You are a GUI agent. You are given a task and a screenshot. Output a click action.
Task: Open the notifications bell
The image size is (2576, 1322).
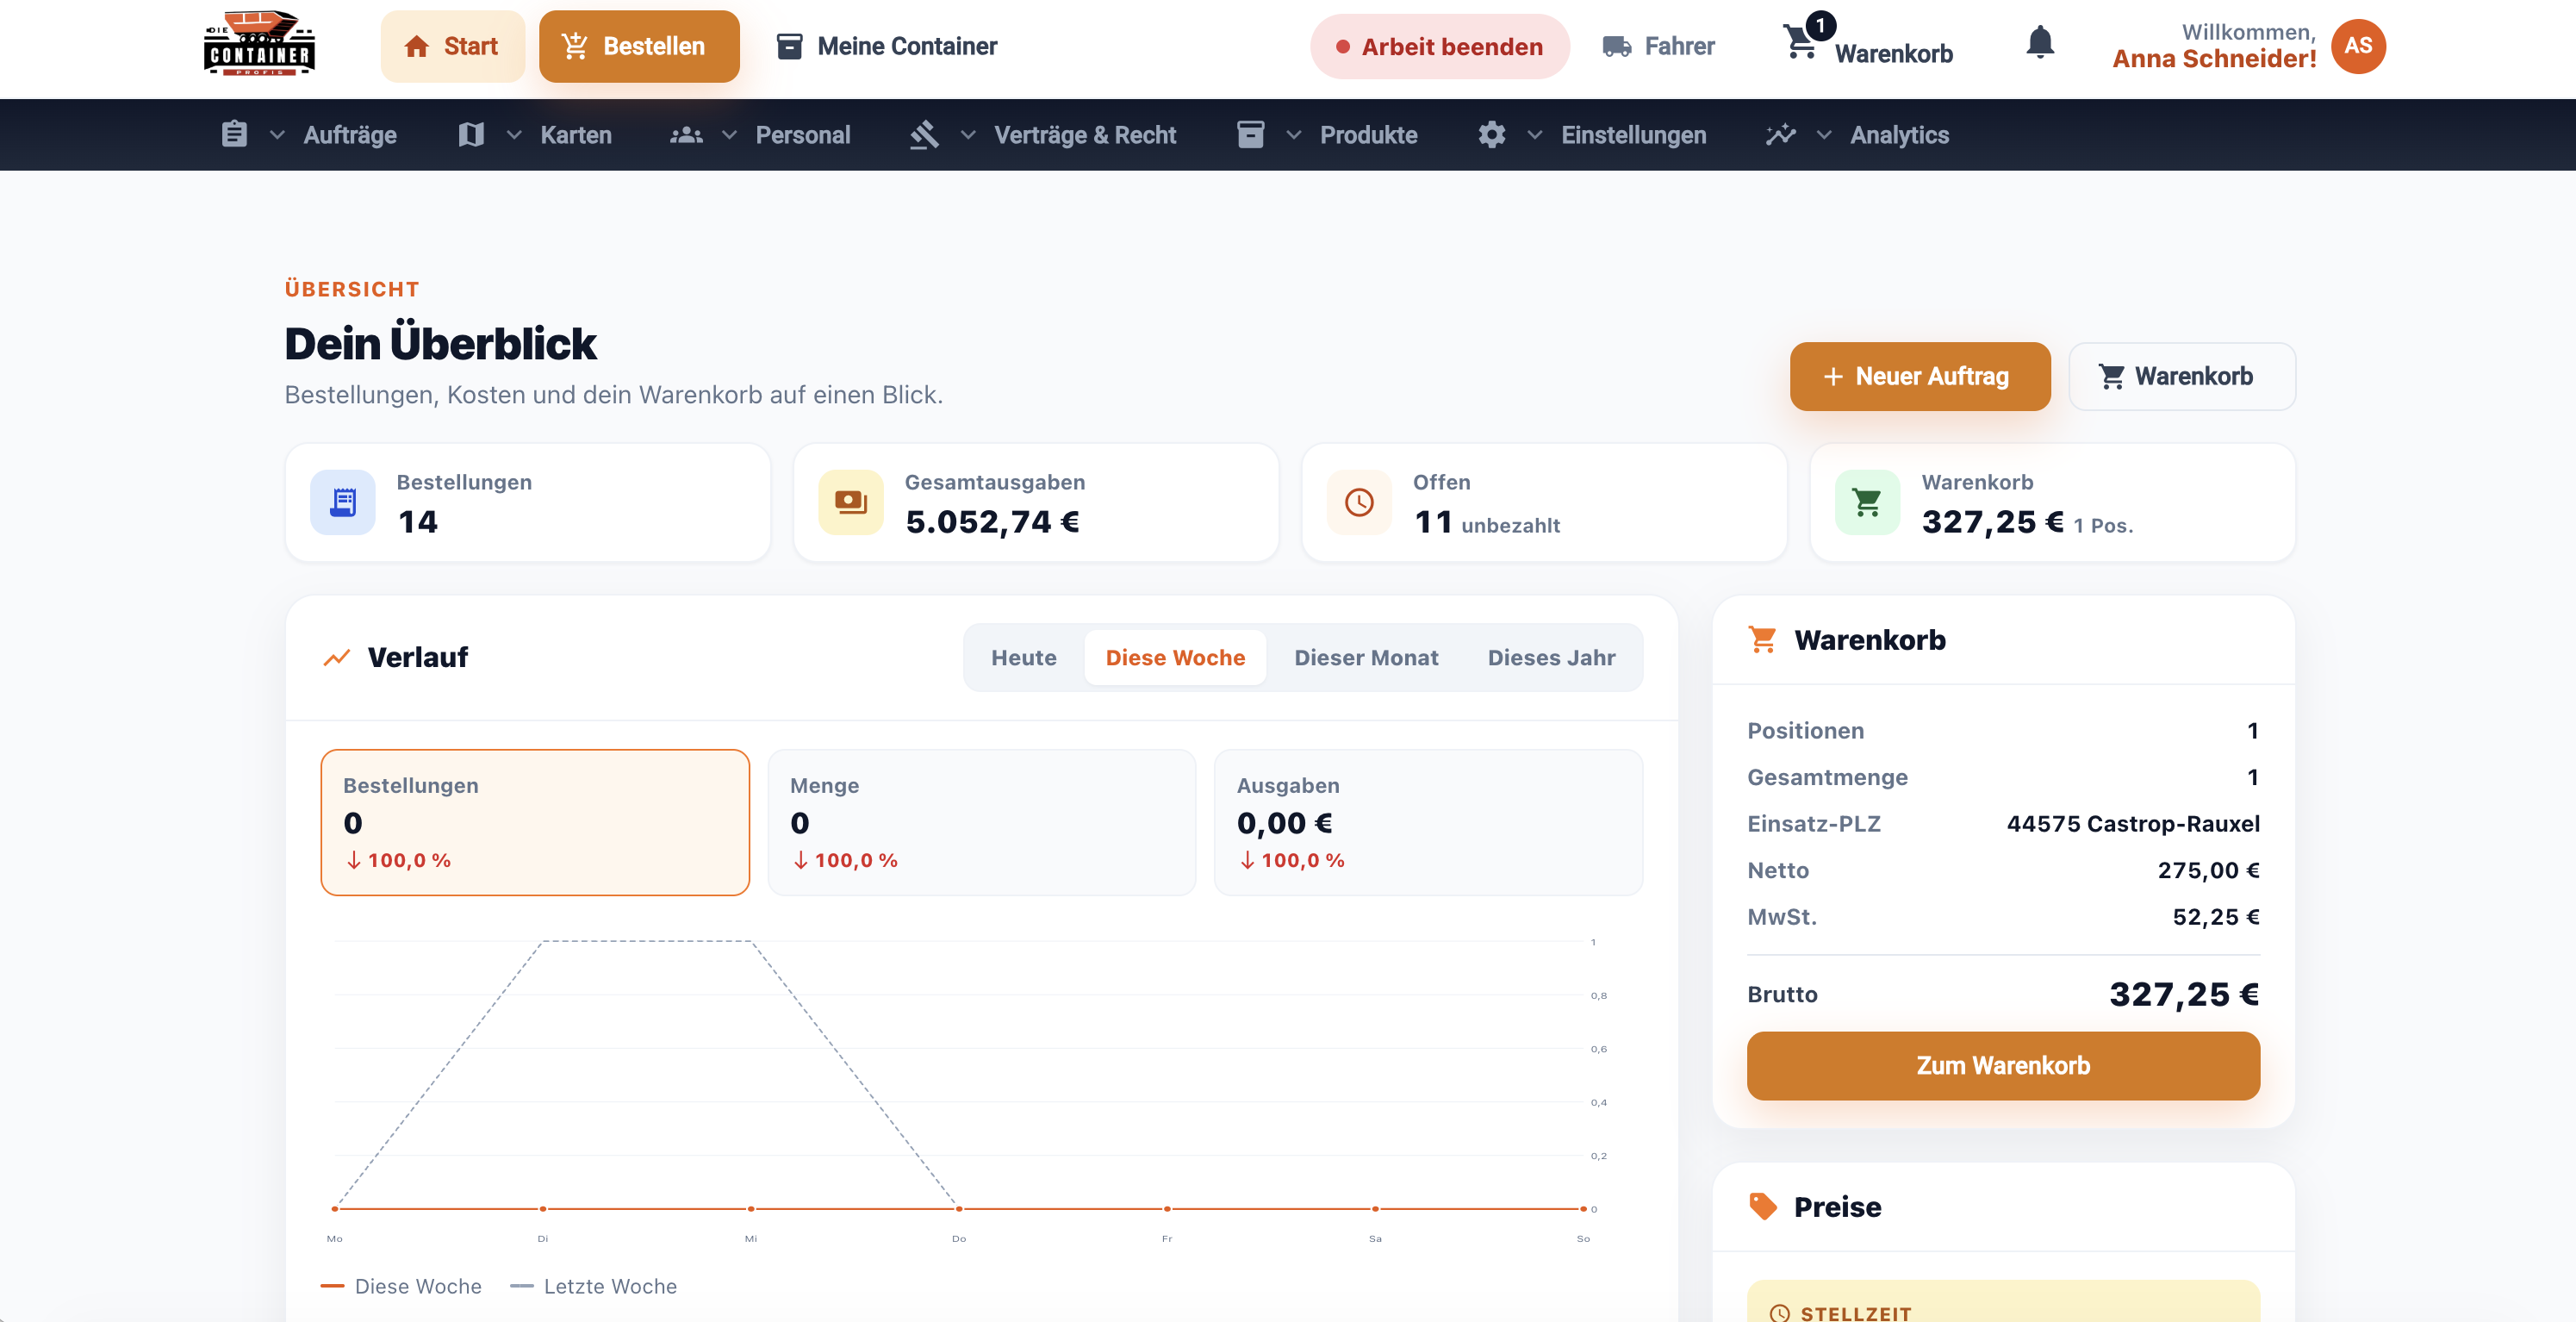pyautogui.click(x=2040, y=43)
